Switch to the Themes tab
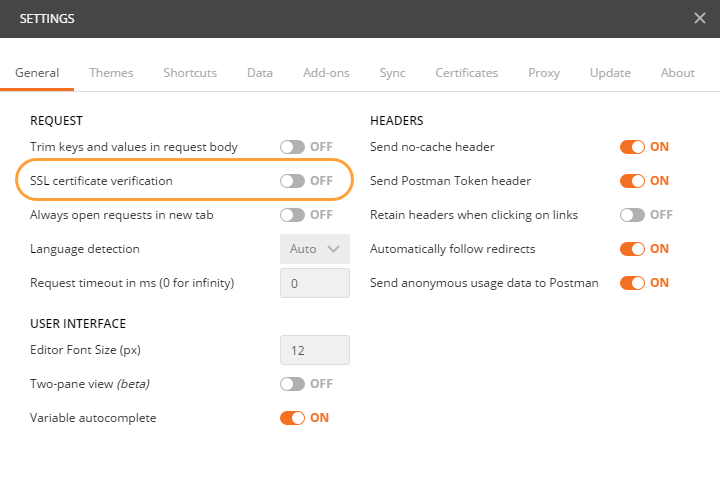The height and width of the screenshot is (477, 720). tap(111, 73)
